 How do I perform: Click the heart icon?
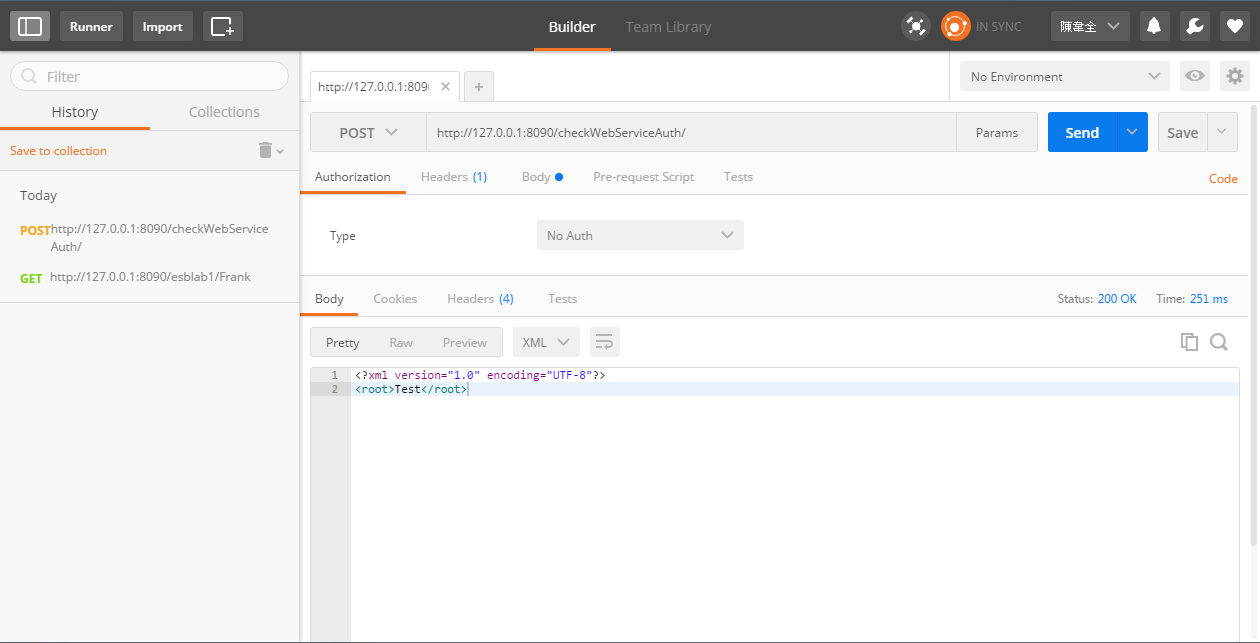point(1234,26)
